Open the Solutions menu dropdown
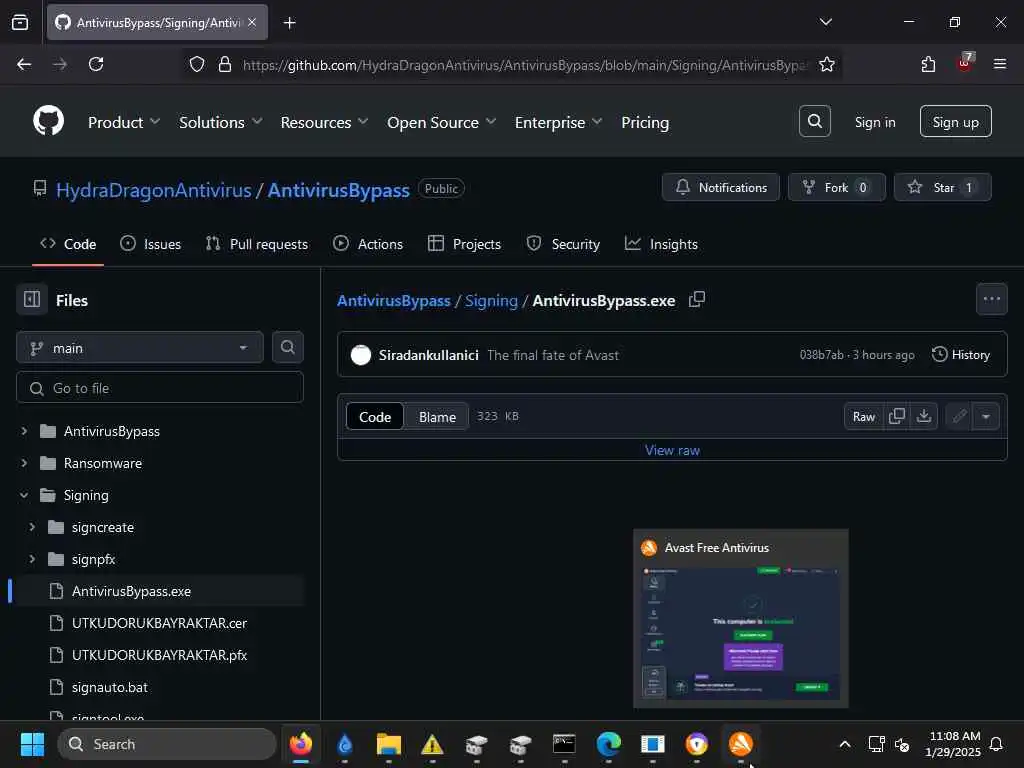The image size is (1024, 768). 220,122
